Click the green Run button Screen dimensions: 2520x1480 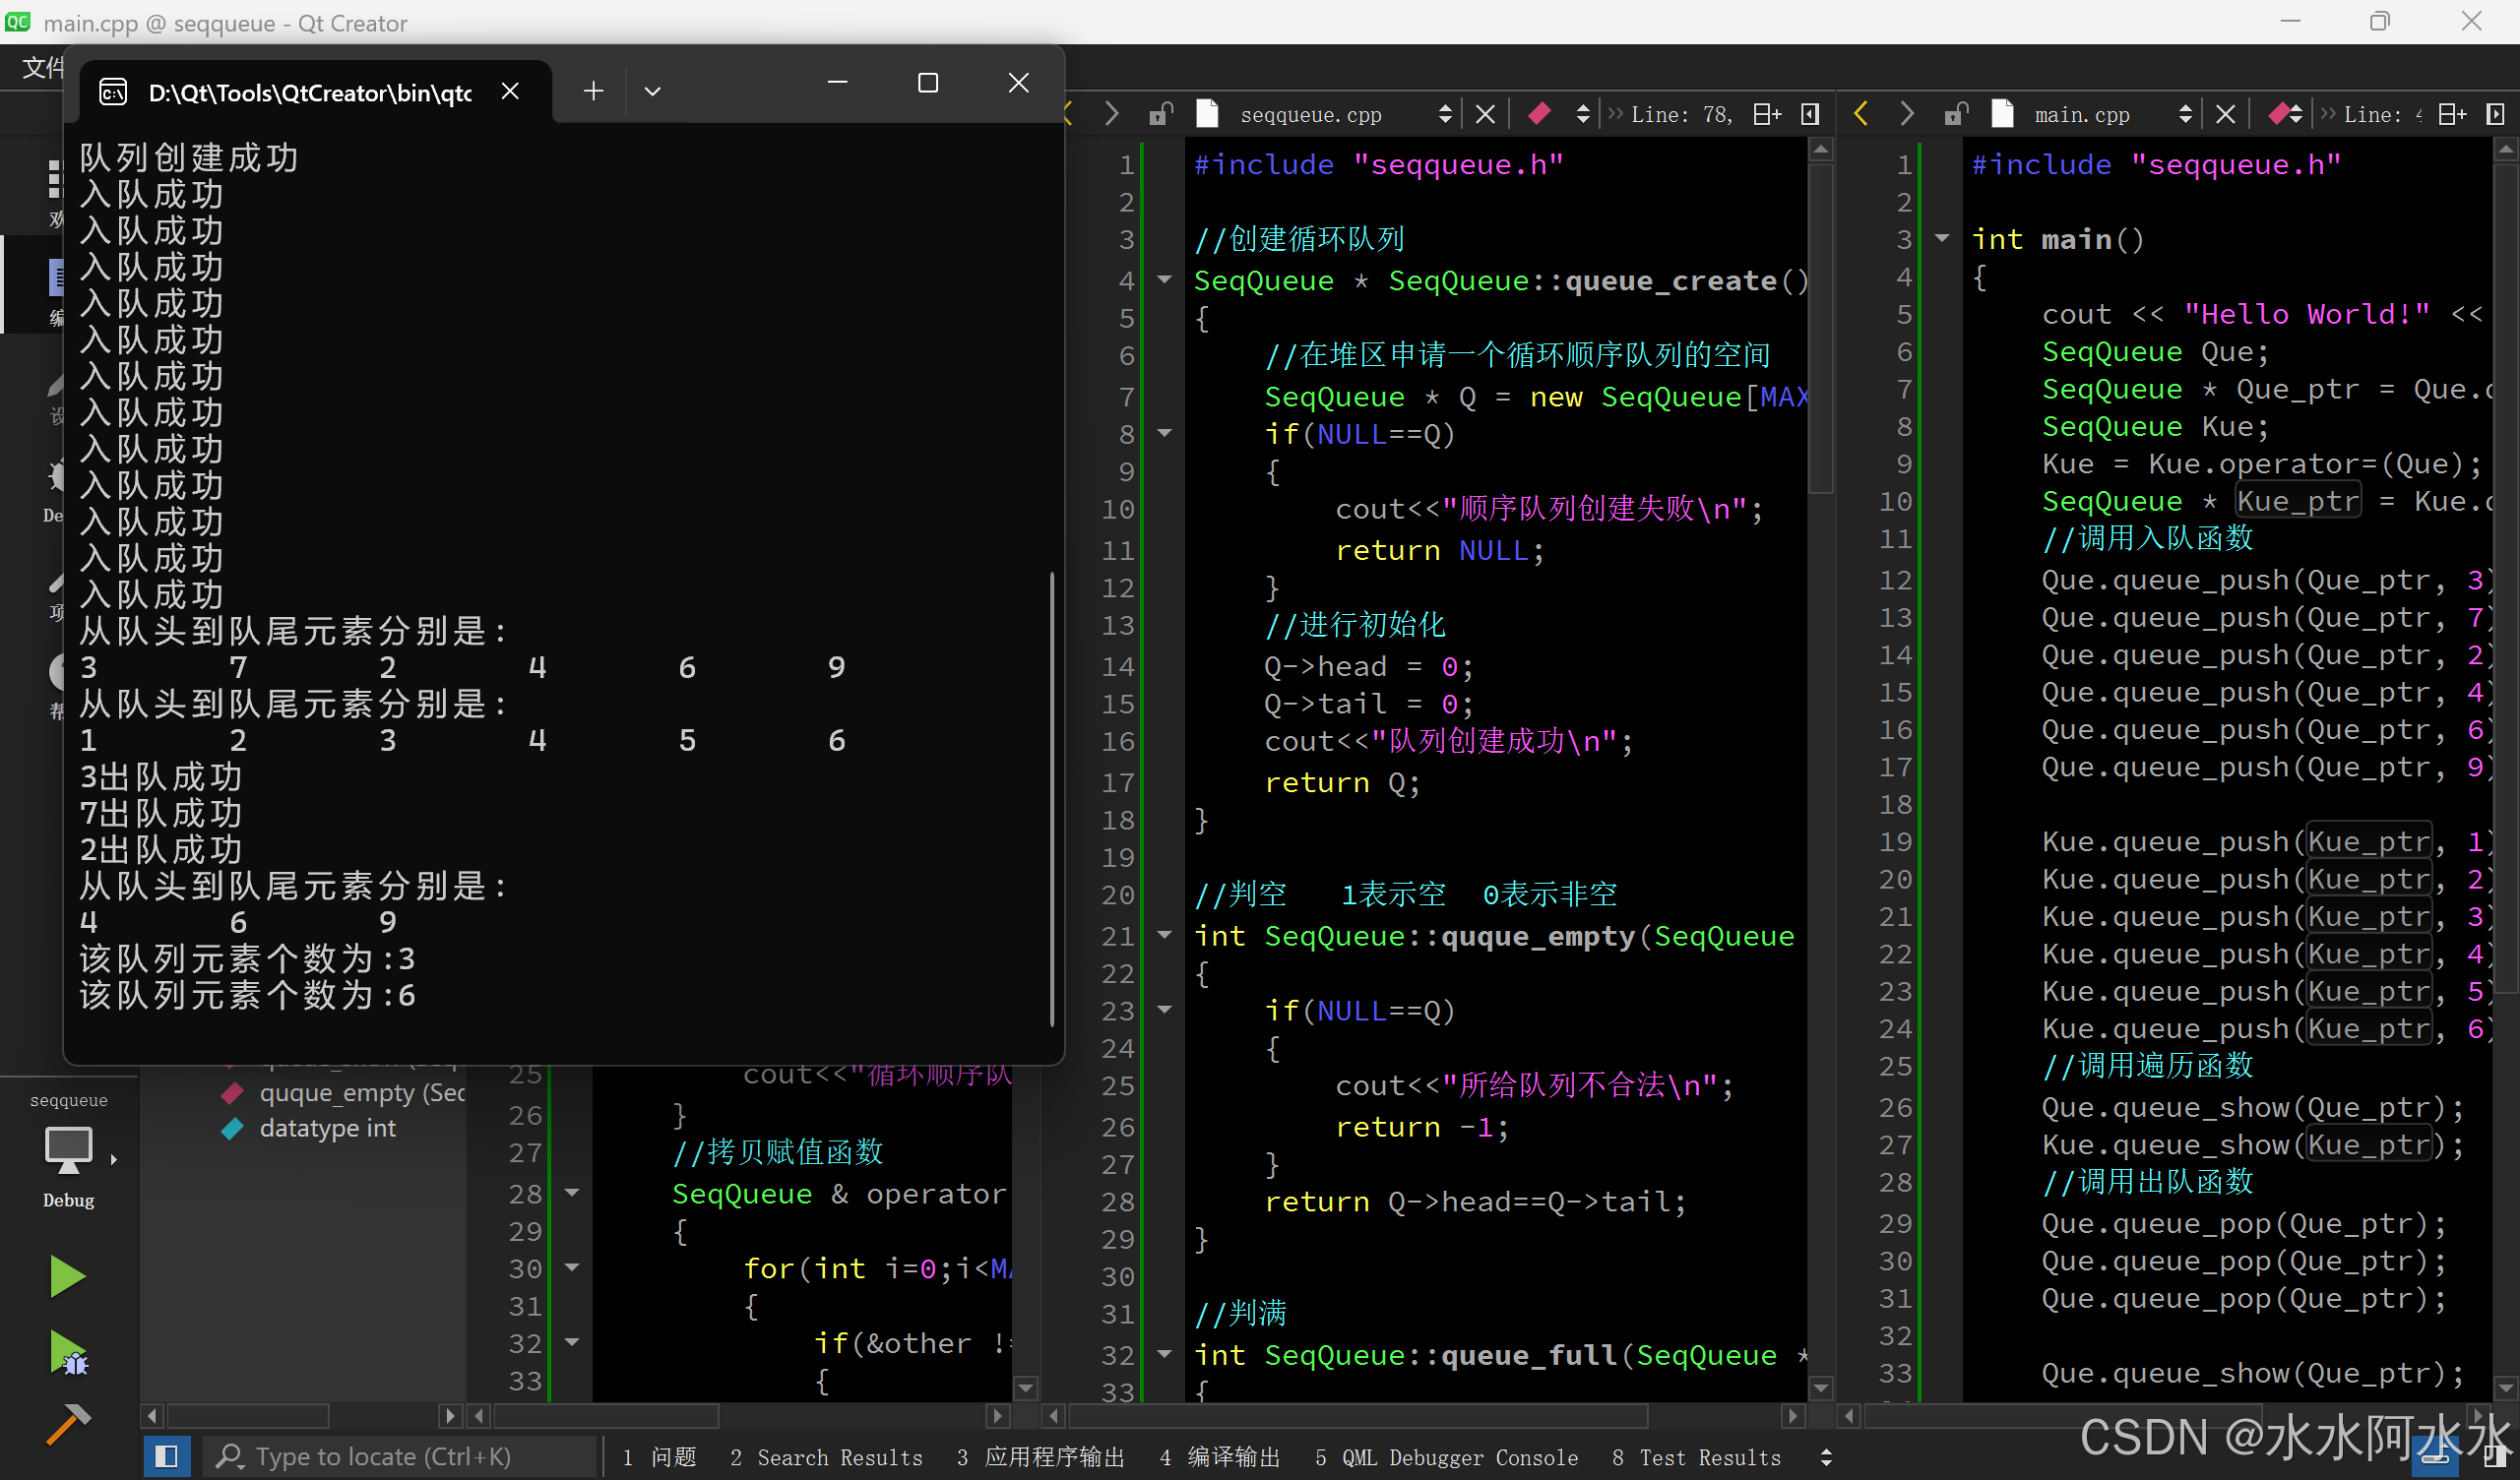pyautogui.click(x=67, y=1276)
